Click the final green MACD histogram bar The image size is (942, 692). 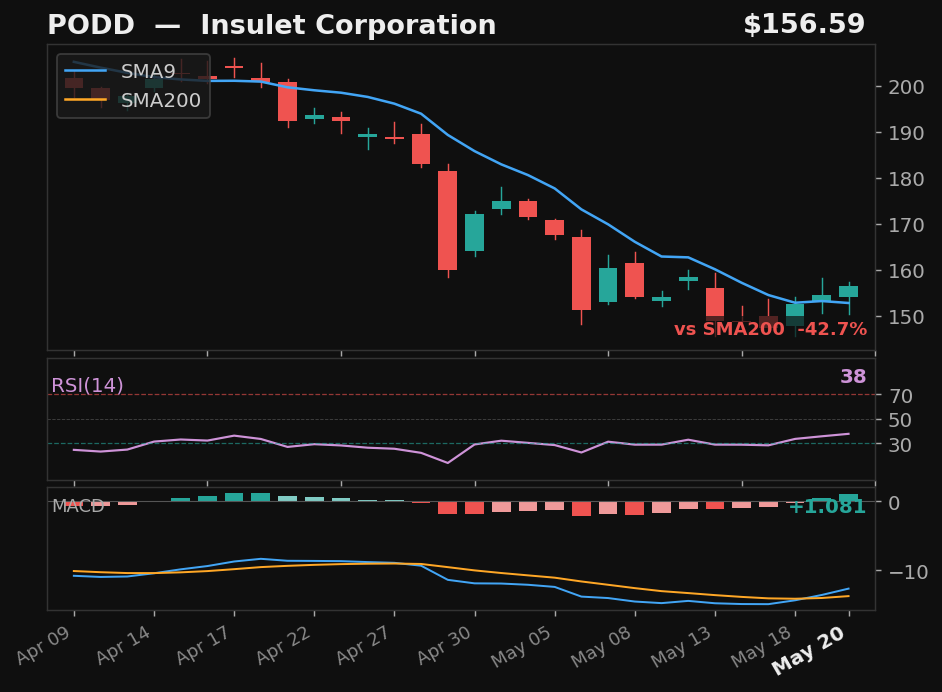tap(849, 498)
